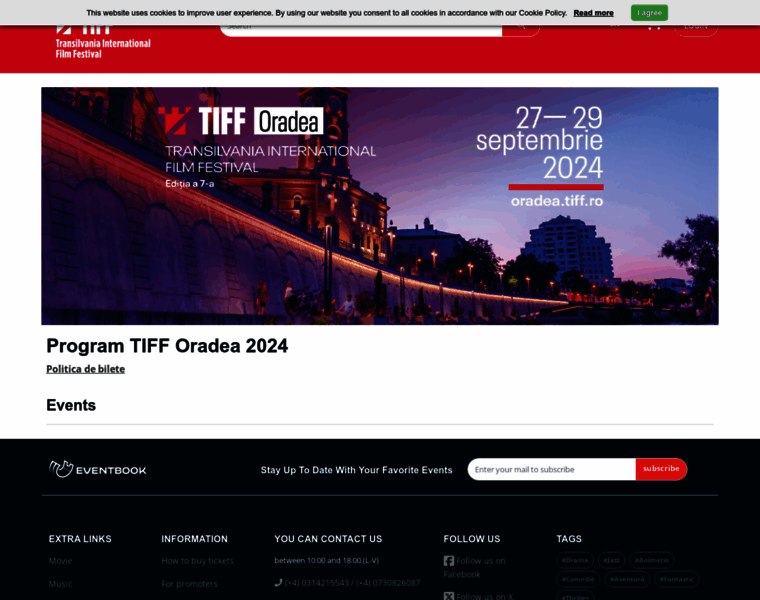
Task: Click the Eventbook logo in the footer
Action: click(97, 469)
